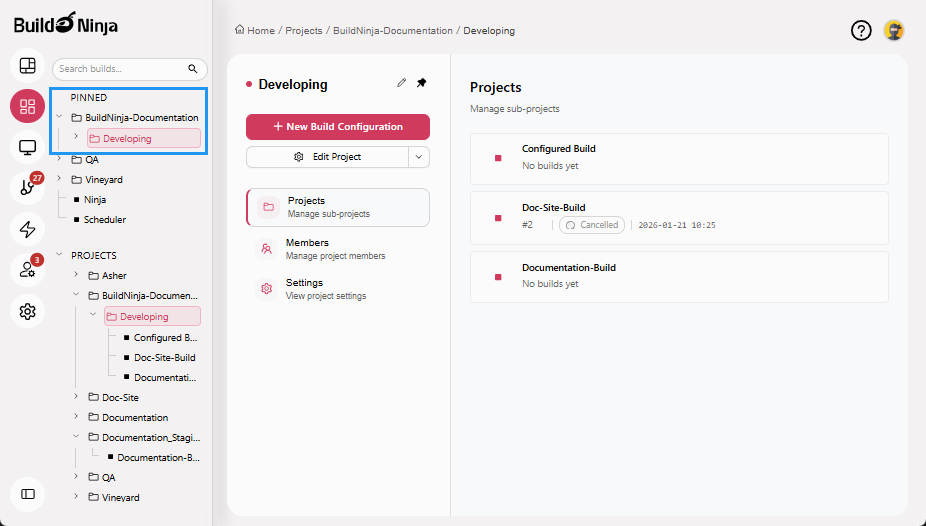The height and width of the screenshot is (526, 926).
Task: Click the gear icon on Edit Project button
Action: point(299,157)
